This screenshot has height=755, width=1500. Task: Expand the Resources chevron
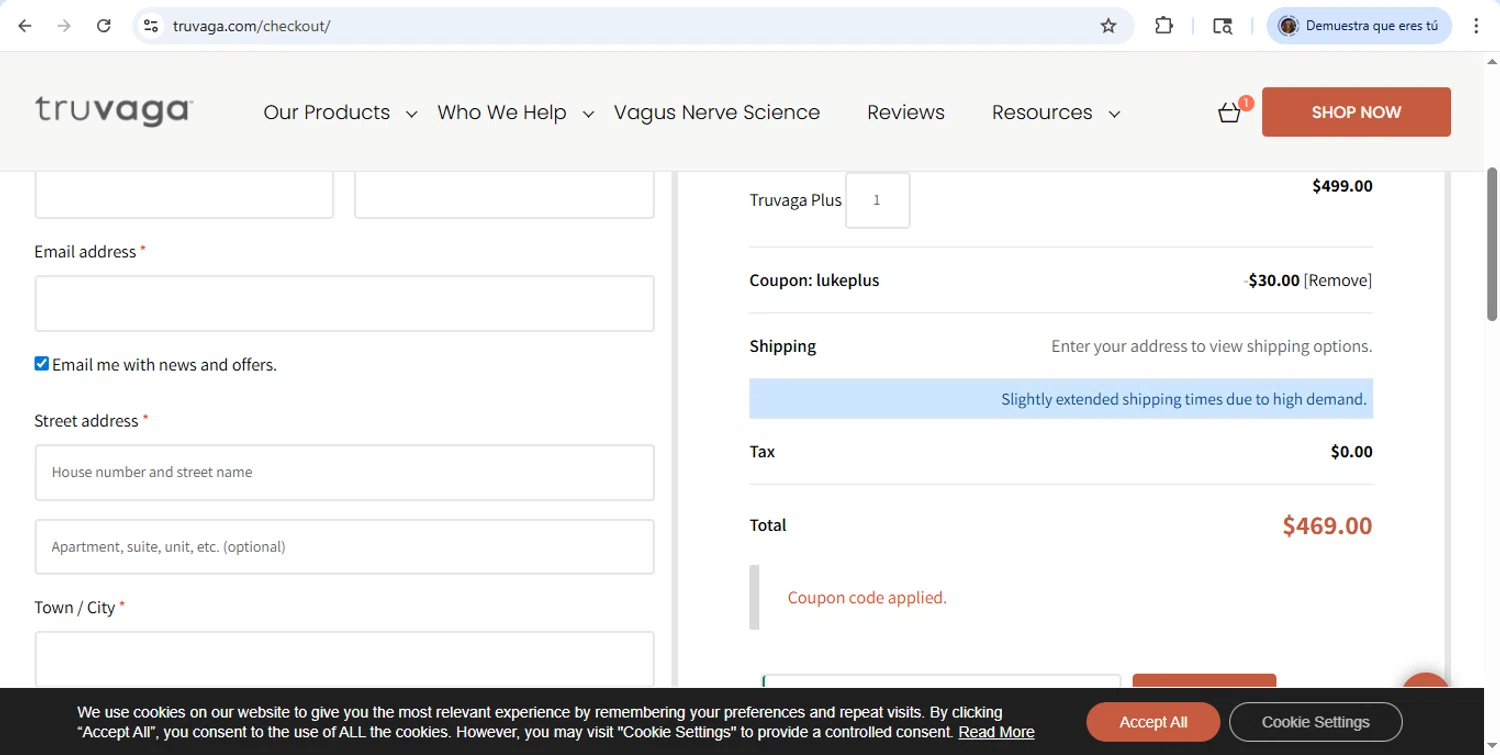(x=1114, y=114)
